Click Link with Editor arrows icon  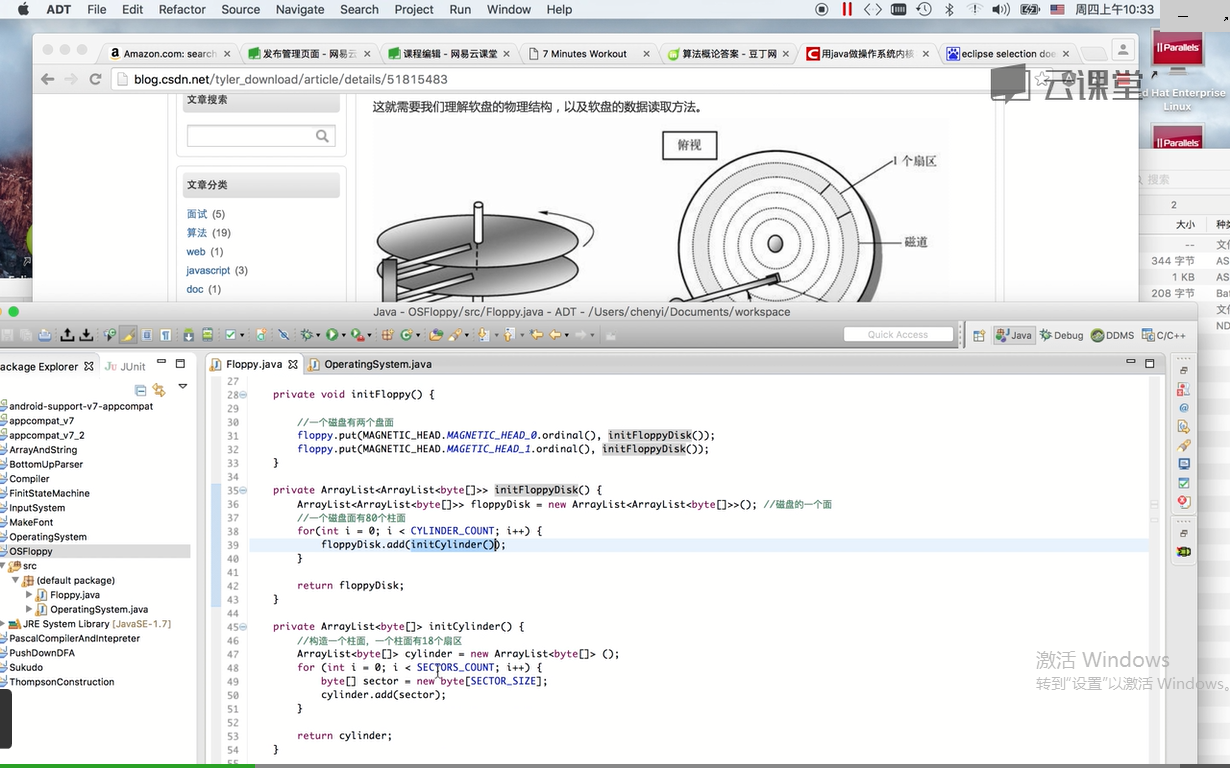coord(159,390)
